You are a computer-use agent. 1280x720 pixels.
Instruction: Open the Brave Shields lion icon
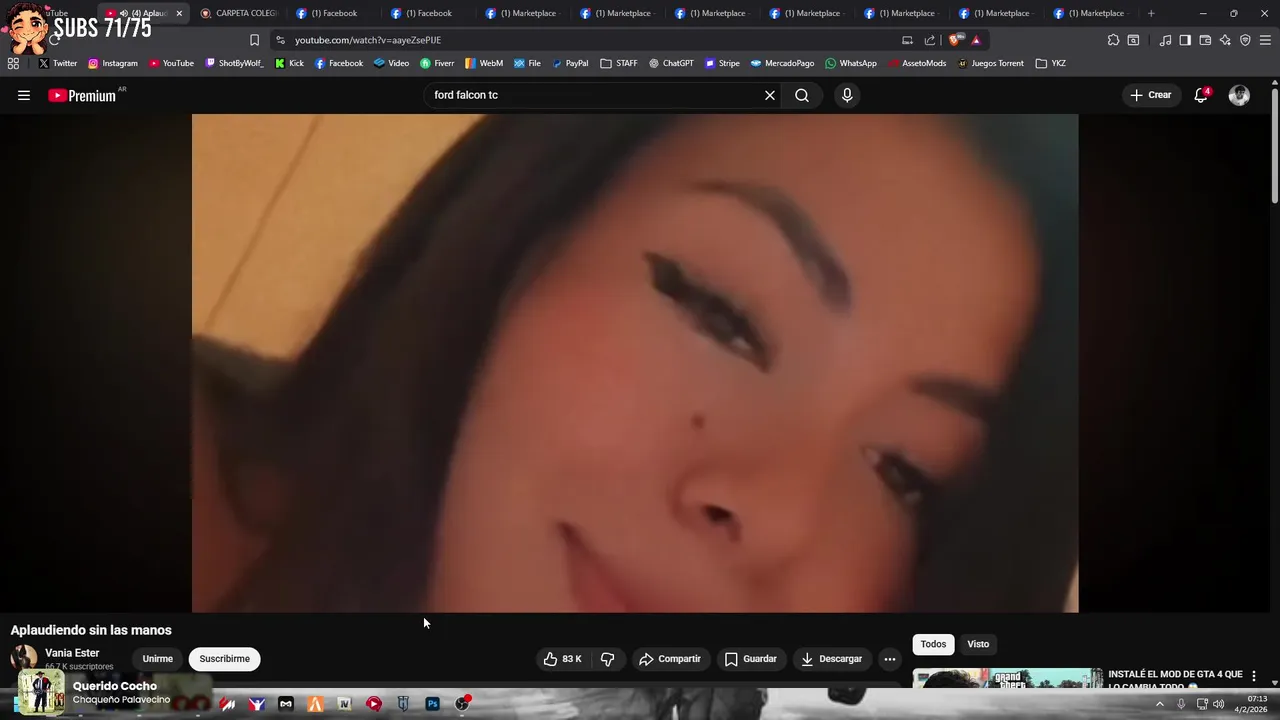click(955, 40)
